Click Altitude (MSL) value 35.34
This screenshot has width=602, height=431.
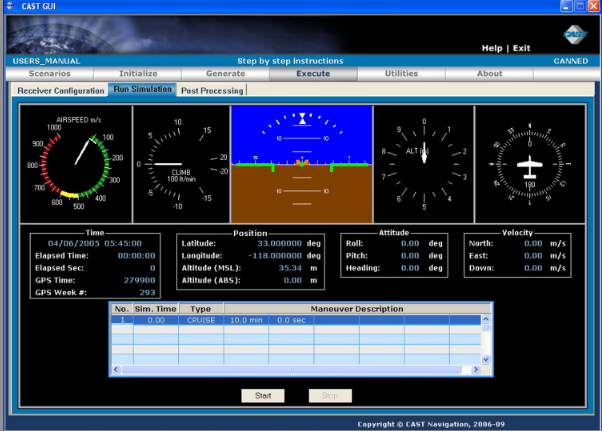click(290, 268)
